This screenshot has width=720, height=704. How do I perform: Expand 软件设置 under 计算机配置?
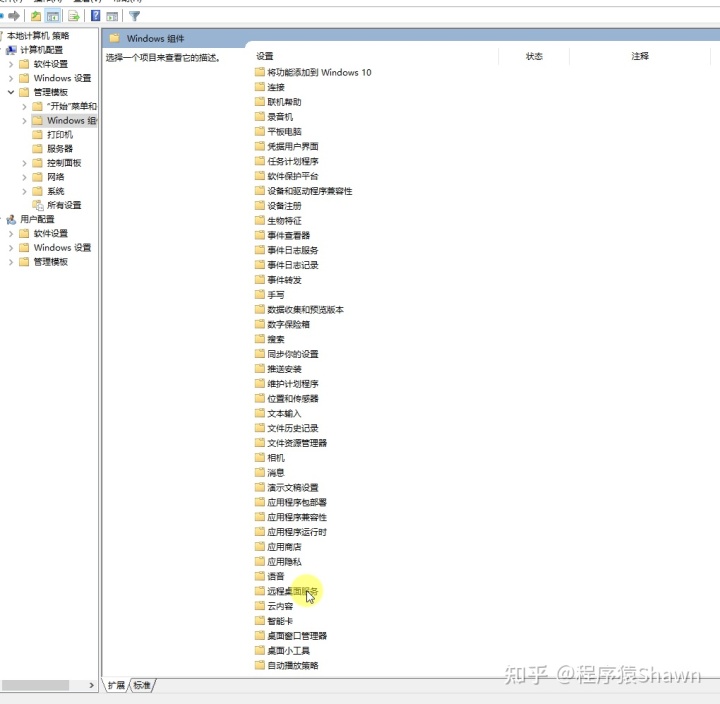(11, 64)
